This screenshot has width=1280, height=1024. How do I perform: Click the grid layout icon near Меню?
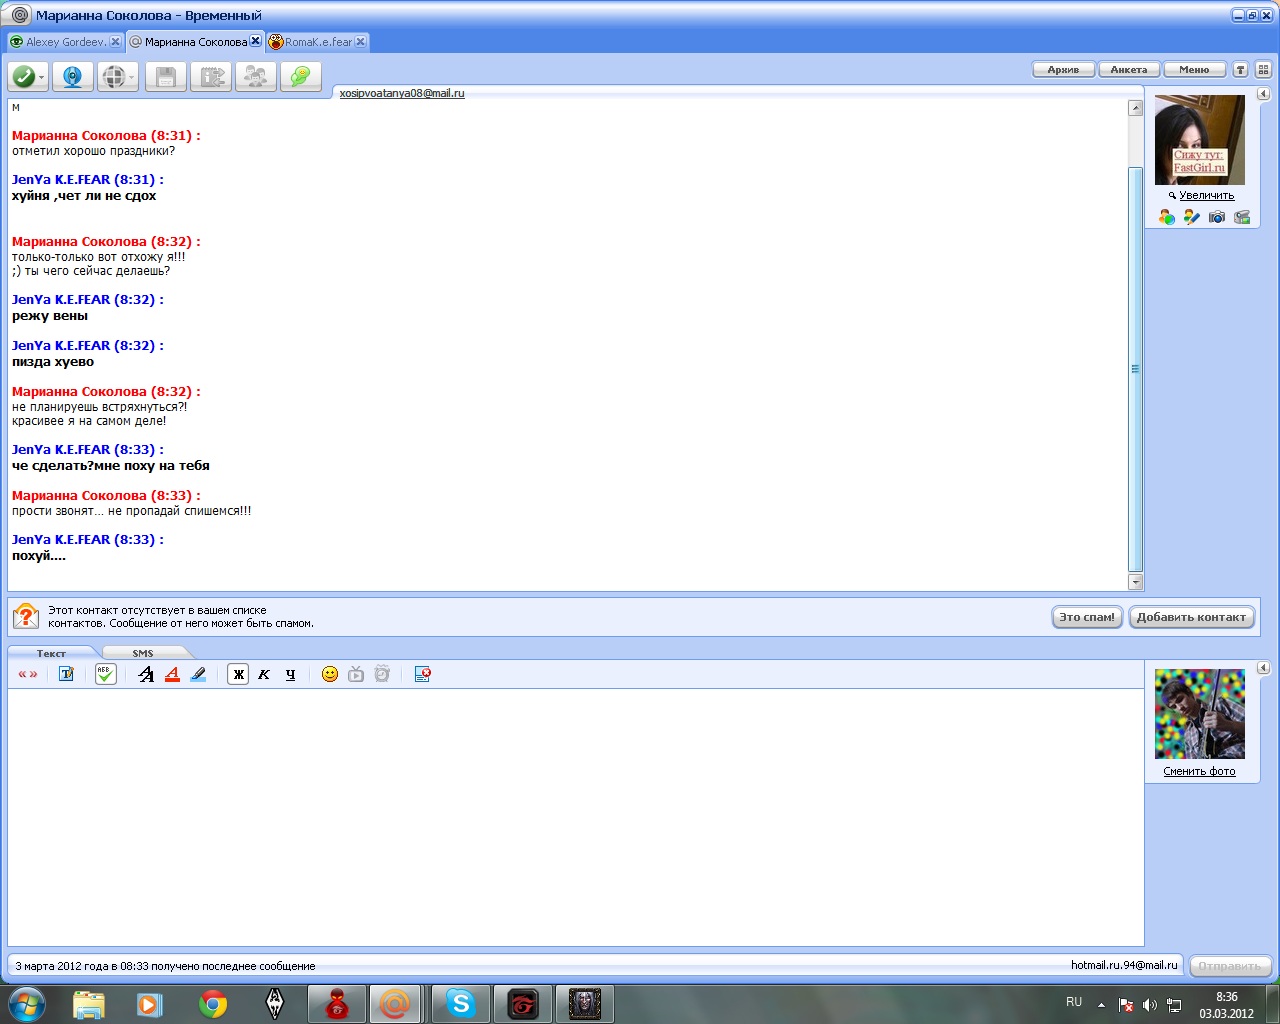1263,70
